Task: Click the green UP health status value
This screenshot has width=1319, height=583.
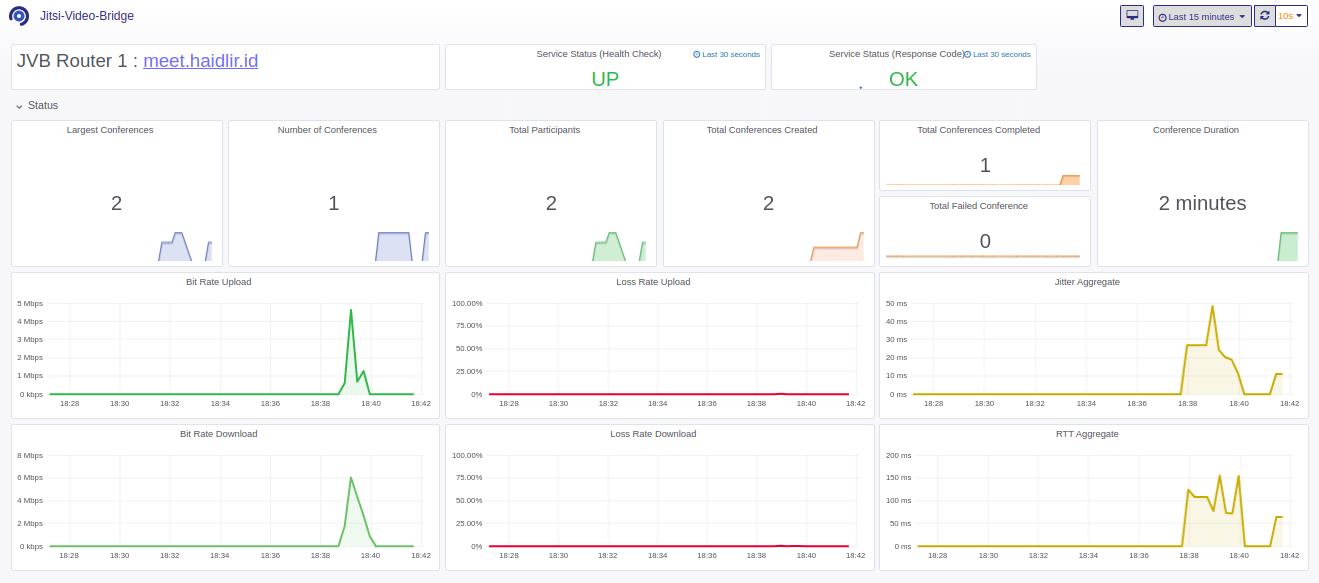Action: coord(605,79)
